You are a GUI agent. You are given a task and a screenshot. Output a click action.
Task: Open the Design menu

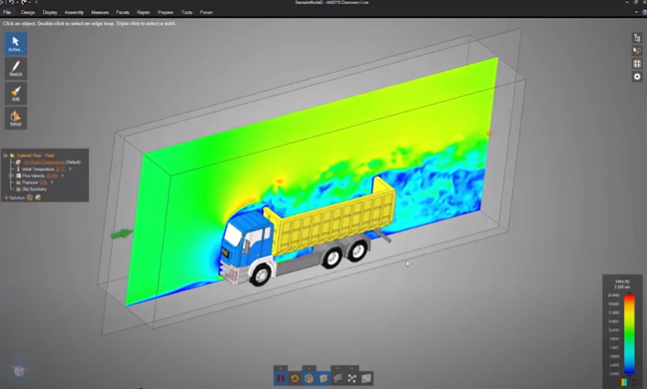(28, 12)
